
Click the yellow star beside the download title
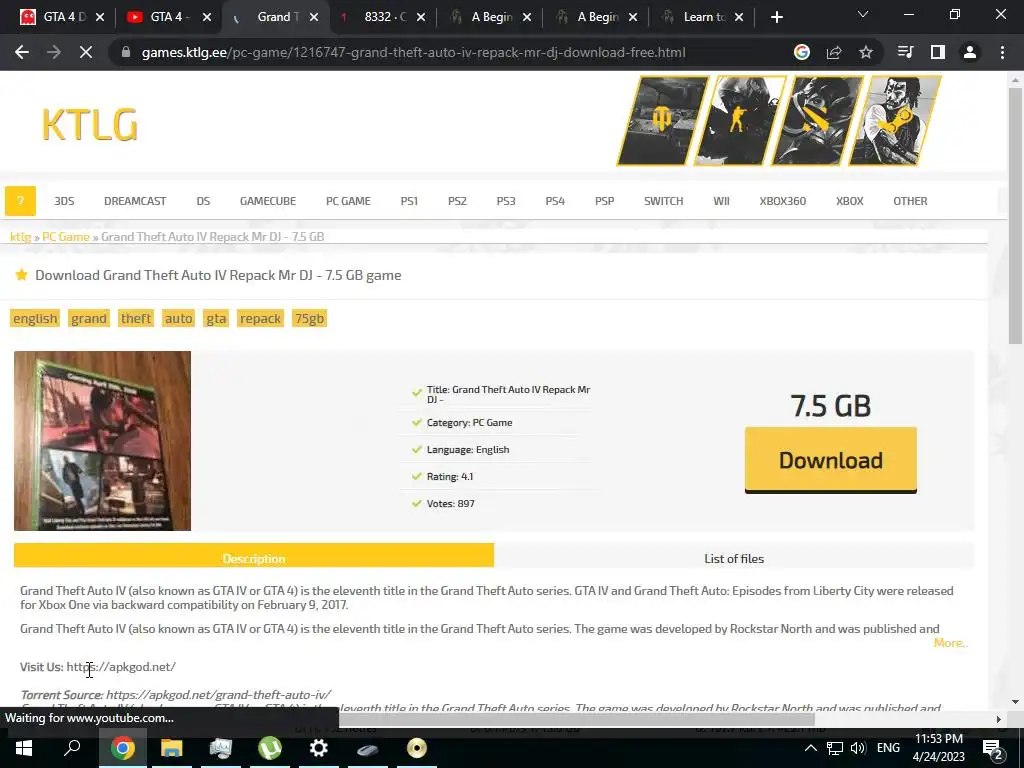22,275
